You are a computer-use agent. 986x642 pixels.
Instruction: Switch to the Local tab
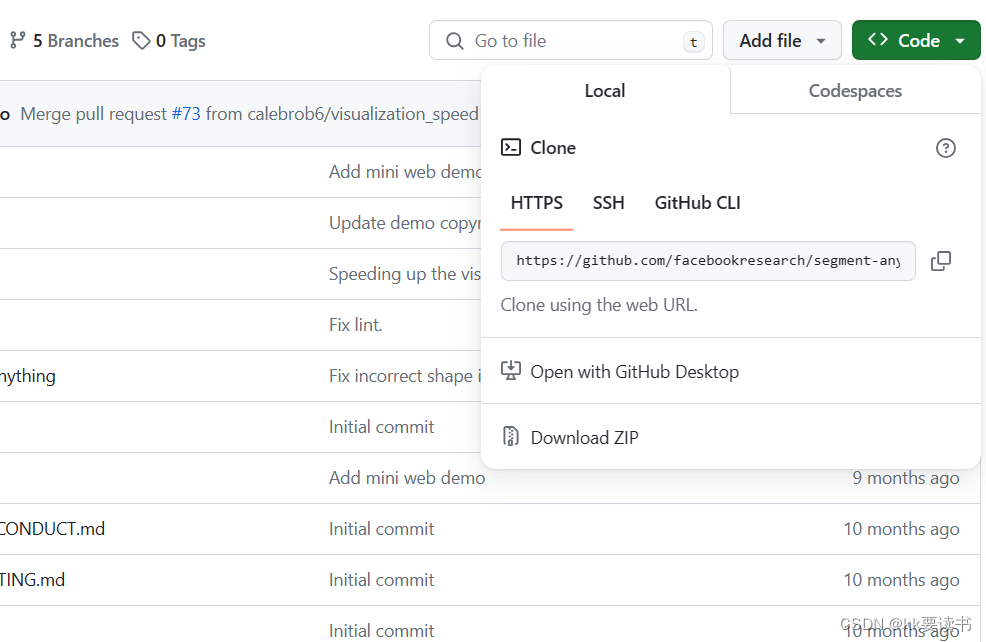(605, 91)
